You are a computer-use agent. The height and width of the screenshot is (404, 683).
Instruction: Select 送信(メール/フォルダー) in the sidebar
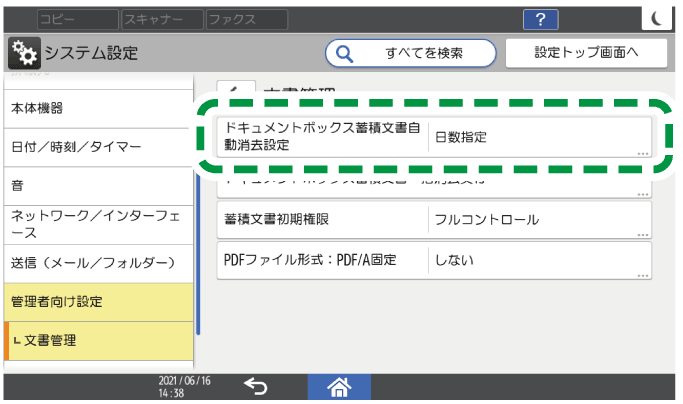click(x=98, y=263)
